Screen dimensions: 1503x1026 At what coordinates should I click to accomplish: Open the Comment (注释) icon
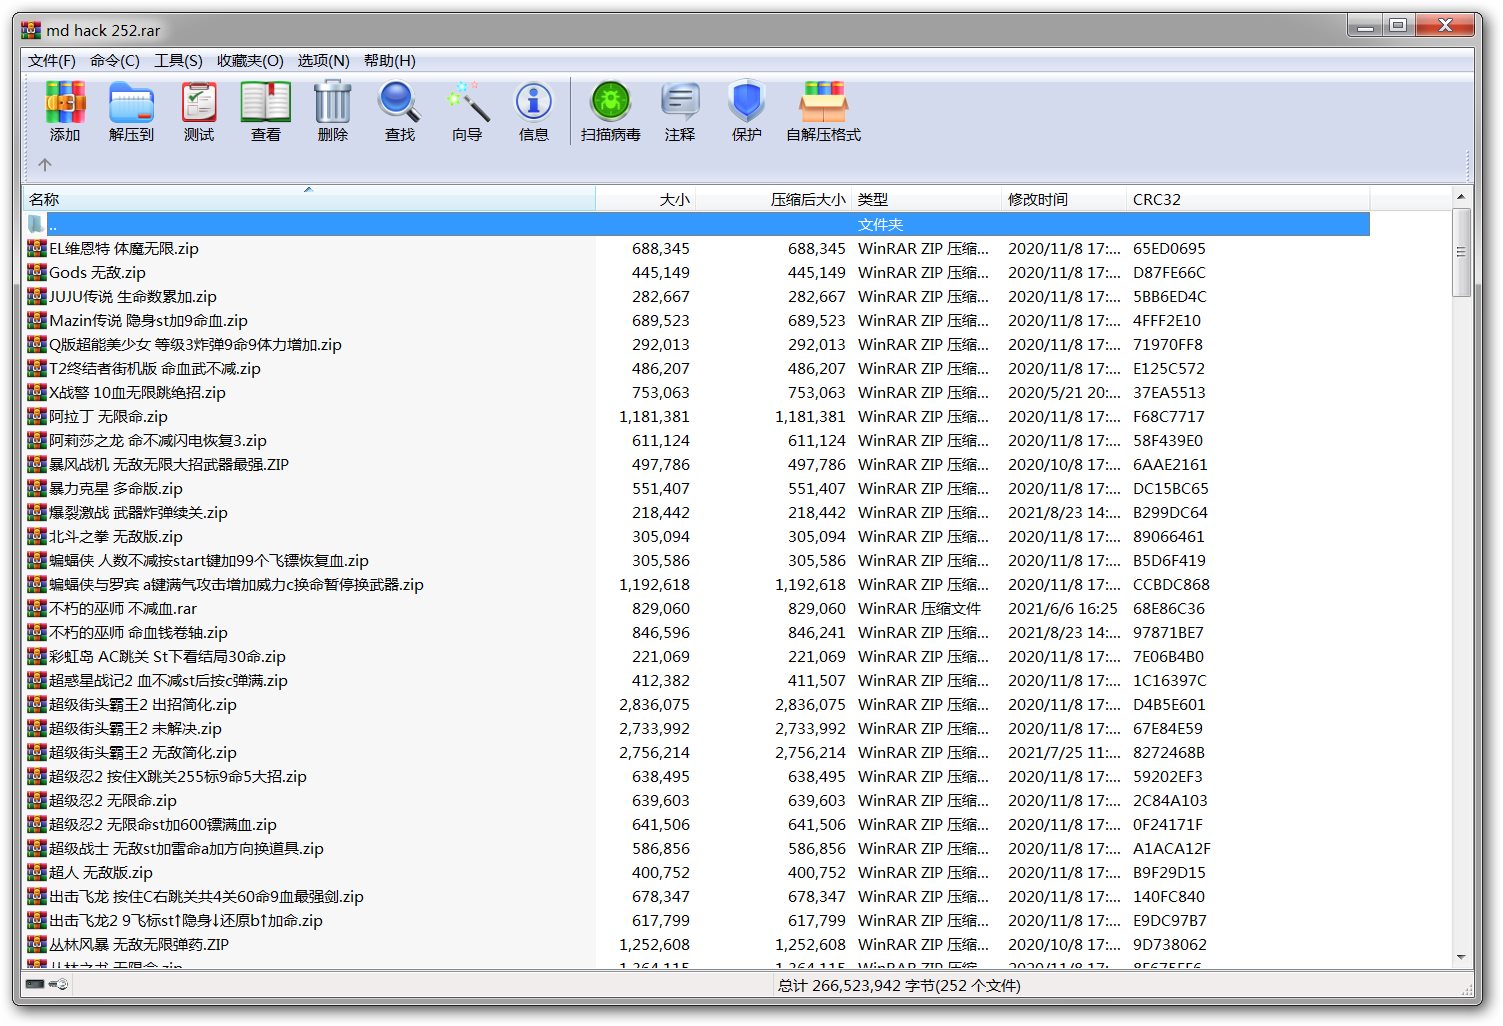(679, 111)
